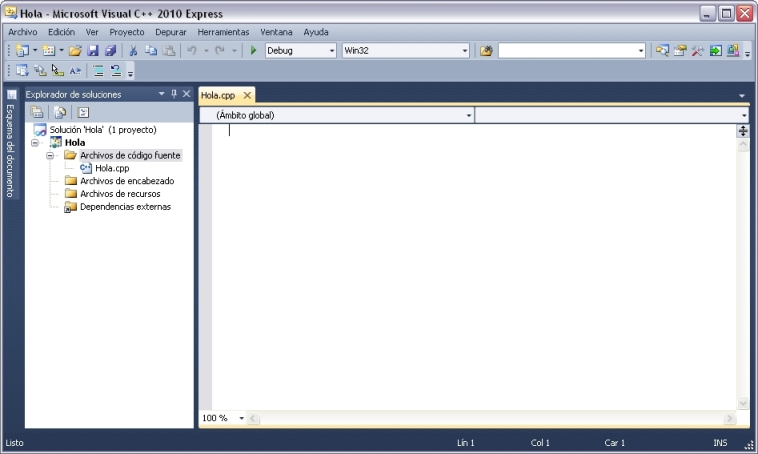Click the green arrow Start Page icon
758x454 pixels.
point(715,50)
